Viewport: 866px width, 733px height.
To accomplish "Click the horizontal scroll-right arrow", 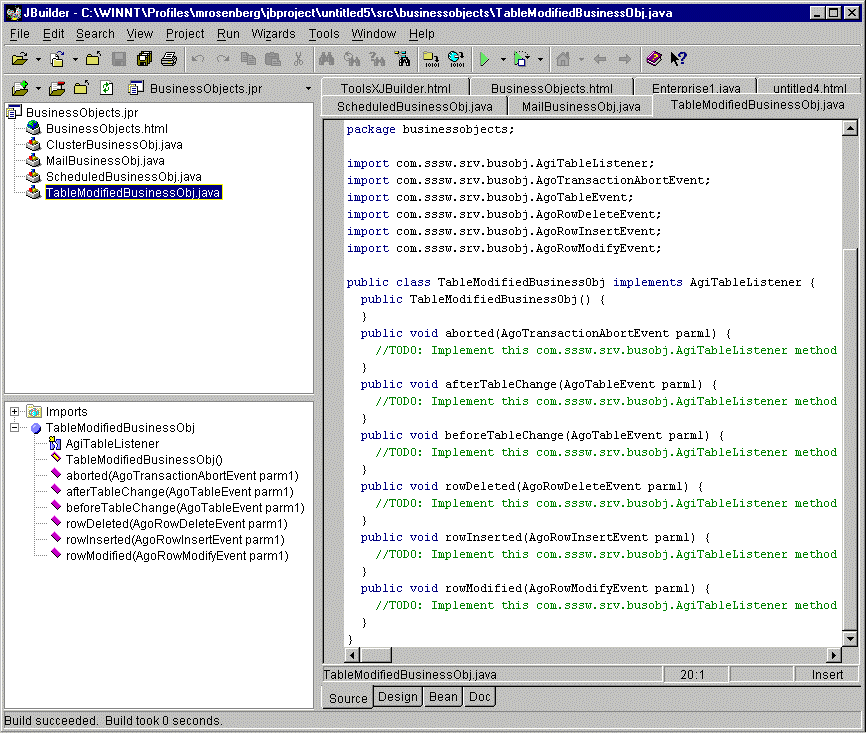I will point(833,655).
